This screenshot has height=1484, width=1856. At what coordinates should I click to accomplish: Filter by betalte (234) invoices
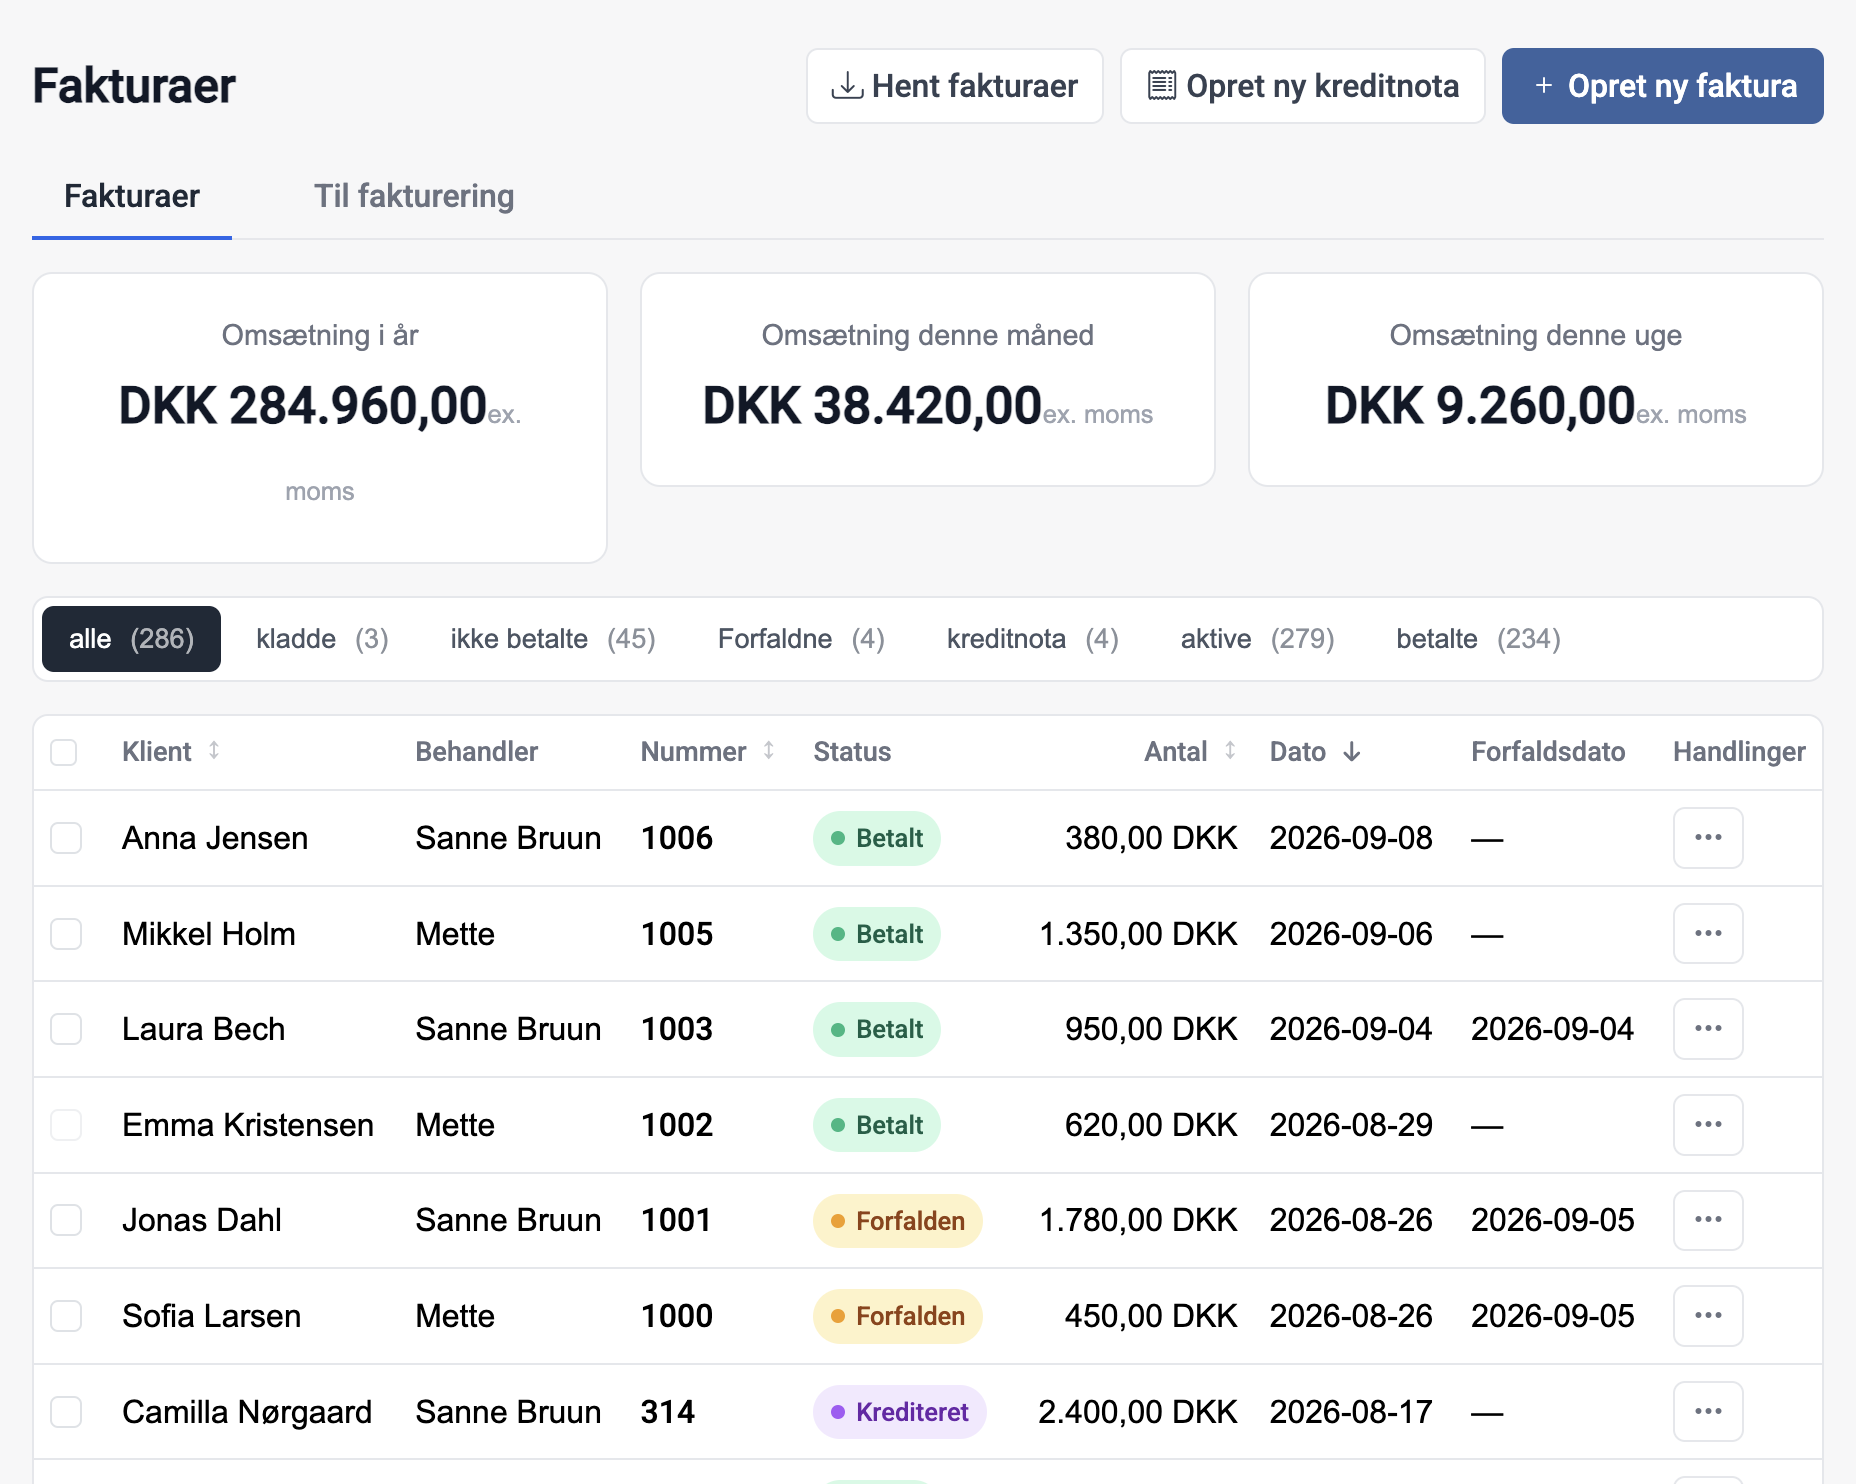point(1478,639)
